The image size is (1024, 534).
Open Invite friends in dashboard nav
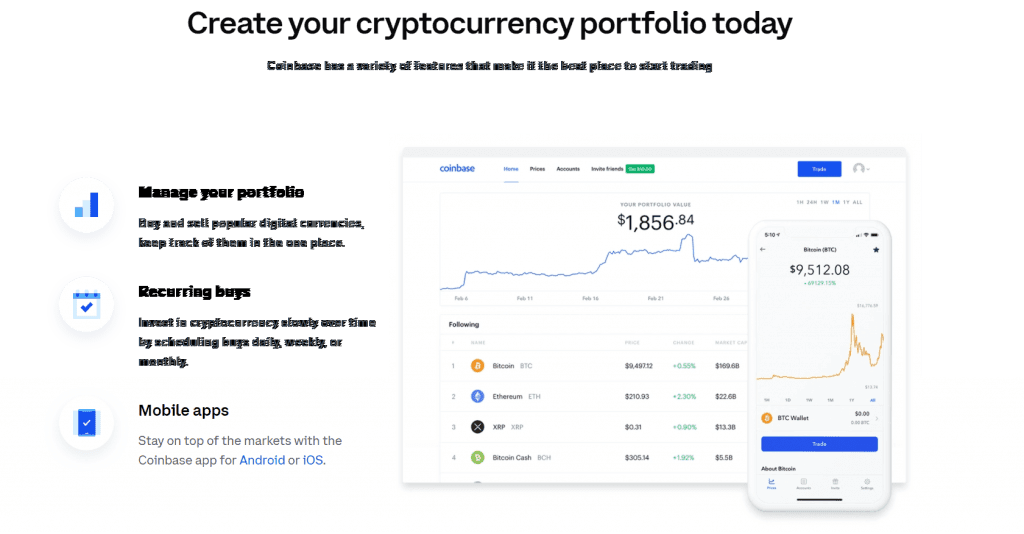click(607, 169)
